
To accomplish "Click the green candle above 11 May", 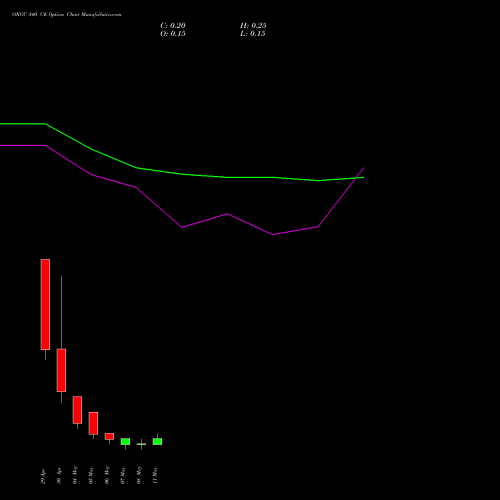I will [x=157, y=442].
